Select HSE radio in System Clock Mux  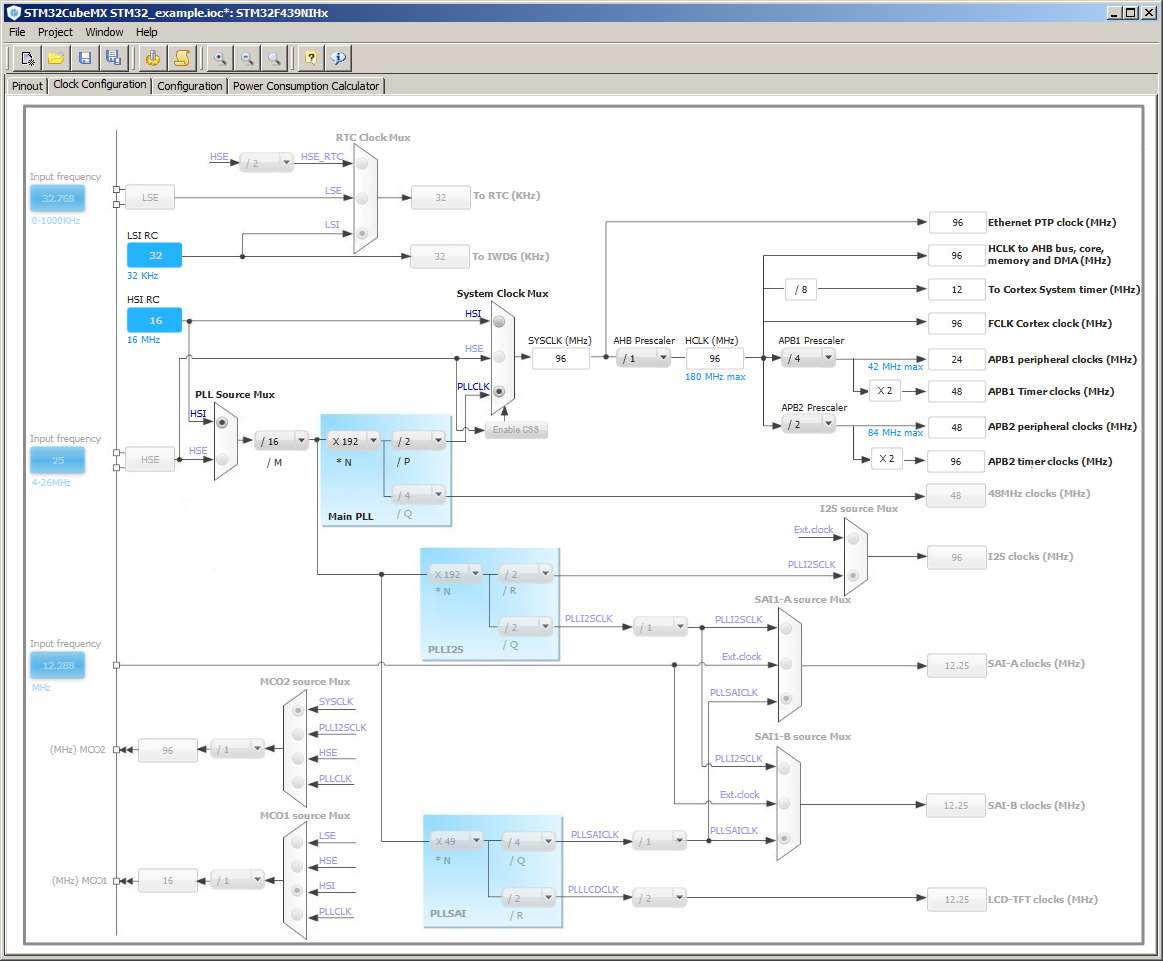499,357
